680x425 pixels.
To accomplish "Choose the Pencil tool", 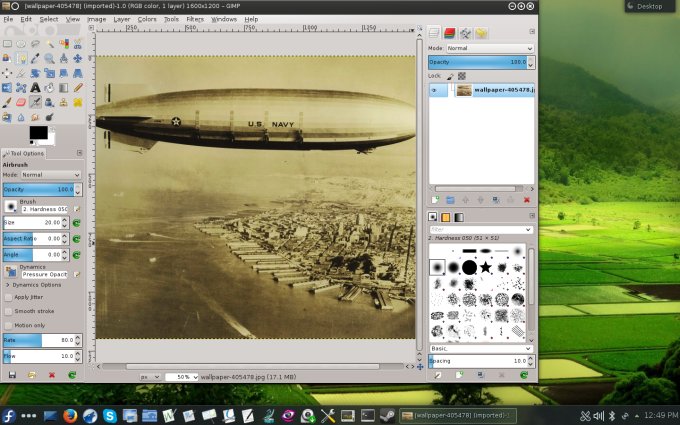I will click(x=77, y=87).
